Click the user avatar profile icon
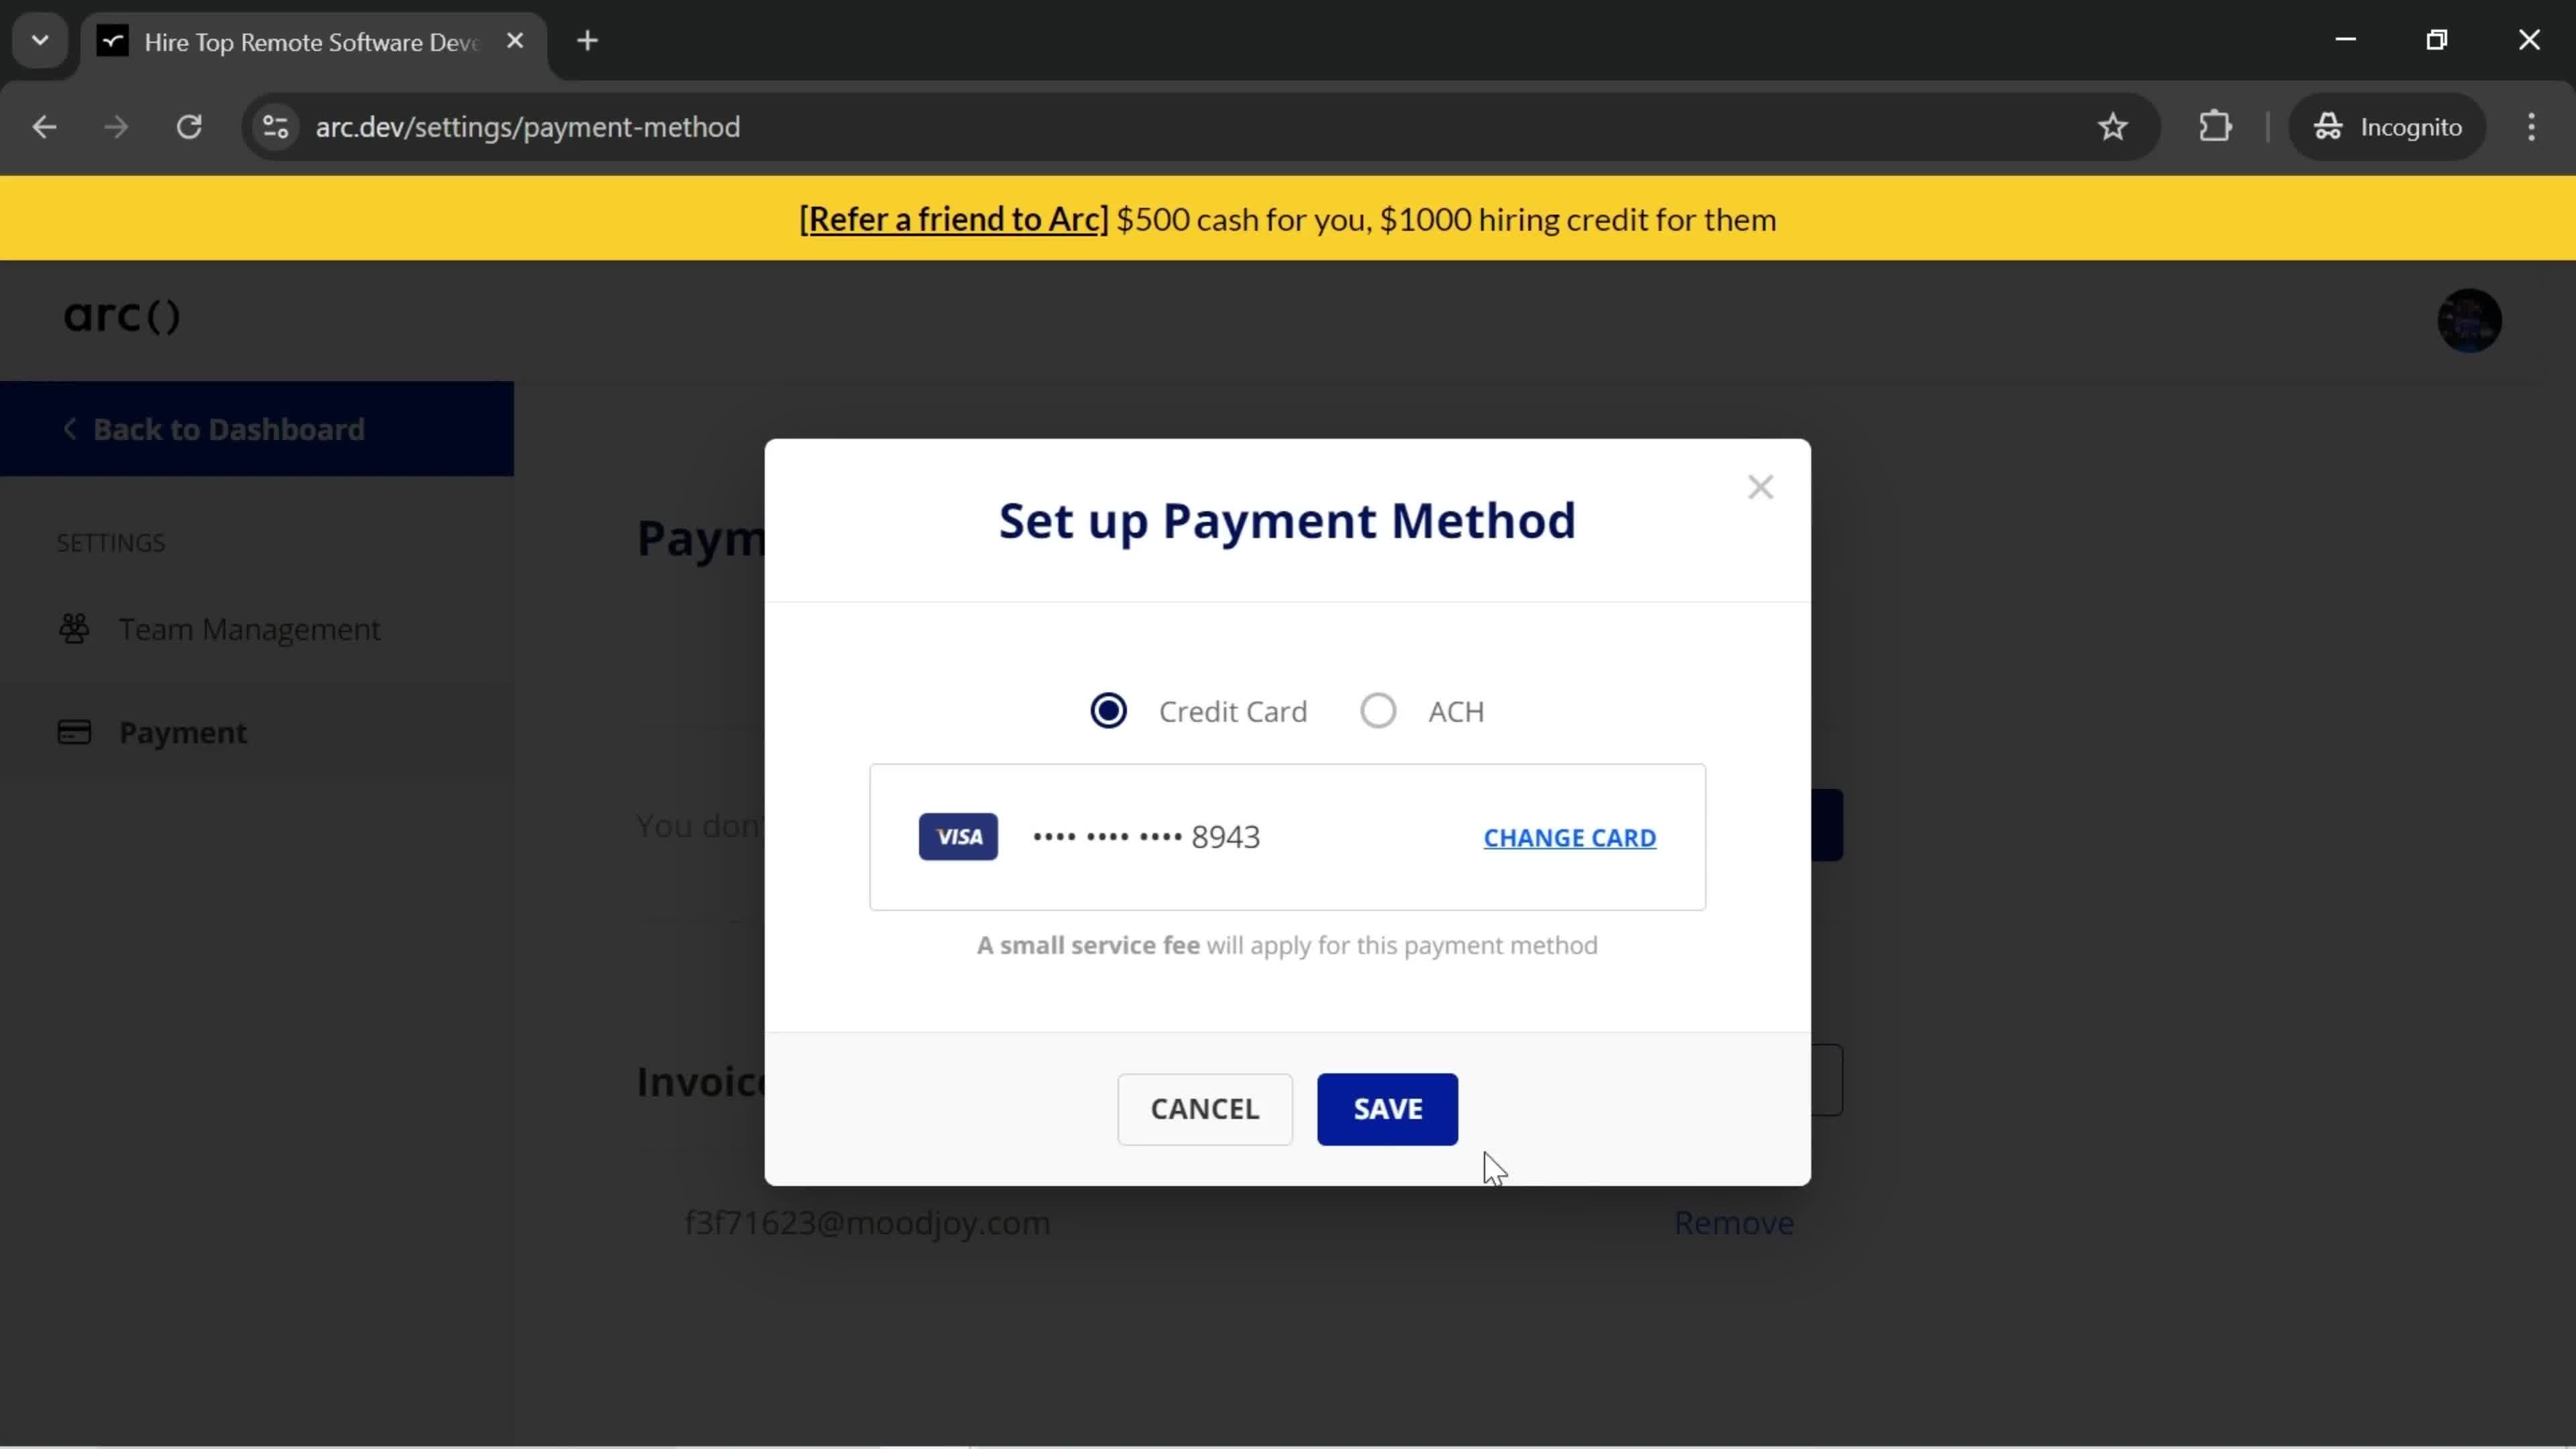This screenshot has height=1449, width=2576. (2470, 320)
